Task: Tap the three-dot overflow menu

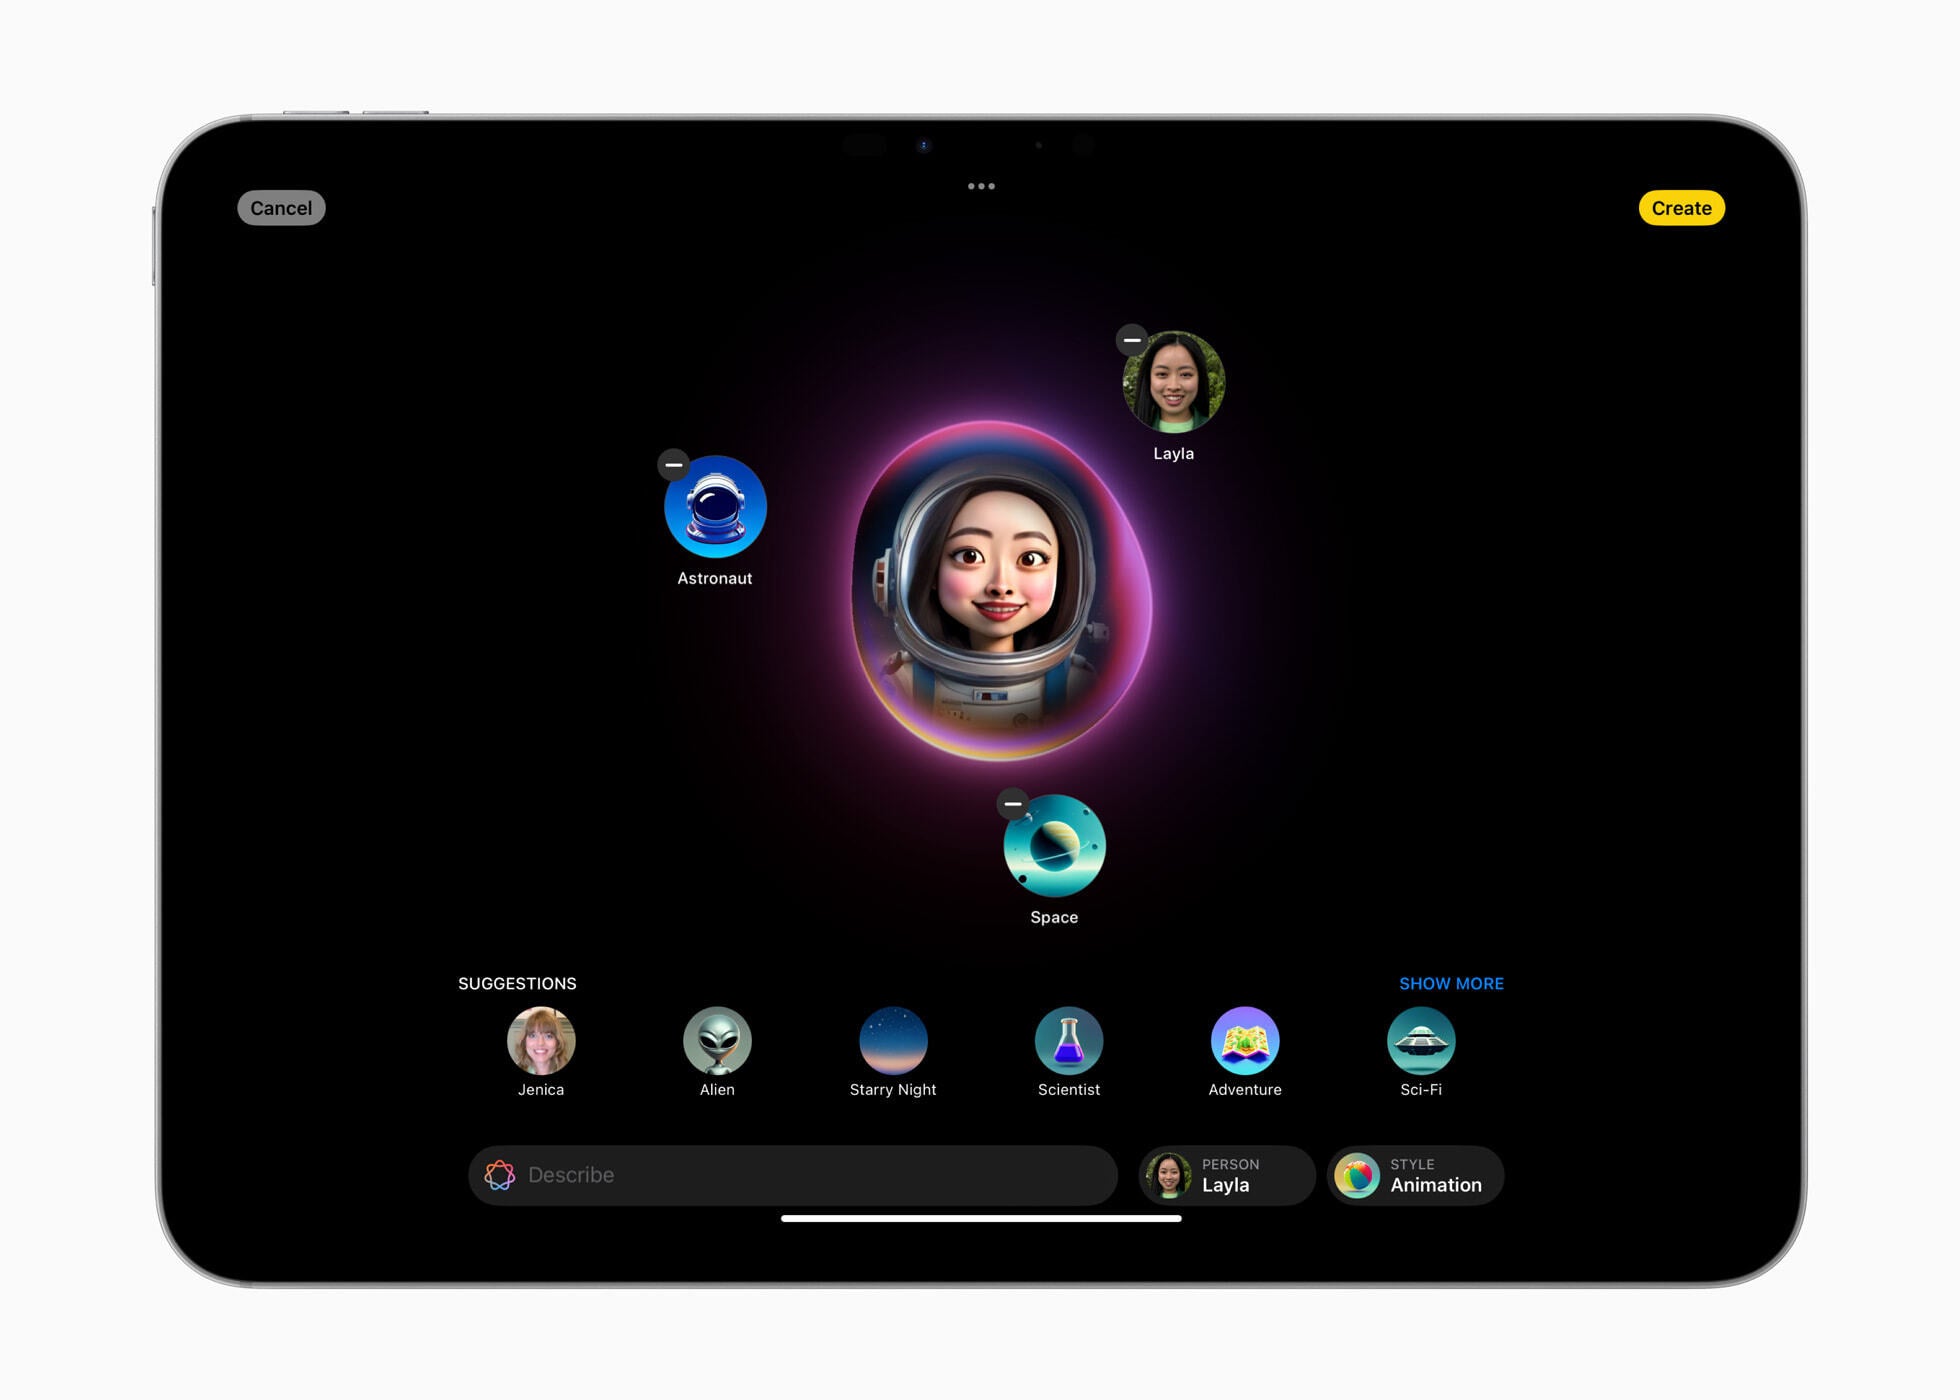Action: 982,186
